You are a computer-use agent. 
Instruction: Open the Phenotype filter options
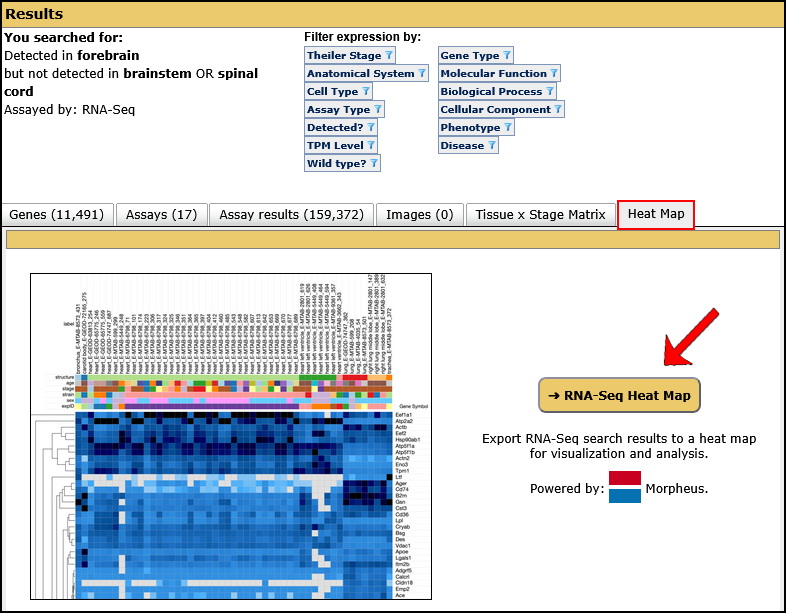click(476, 128)
